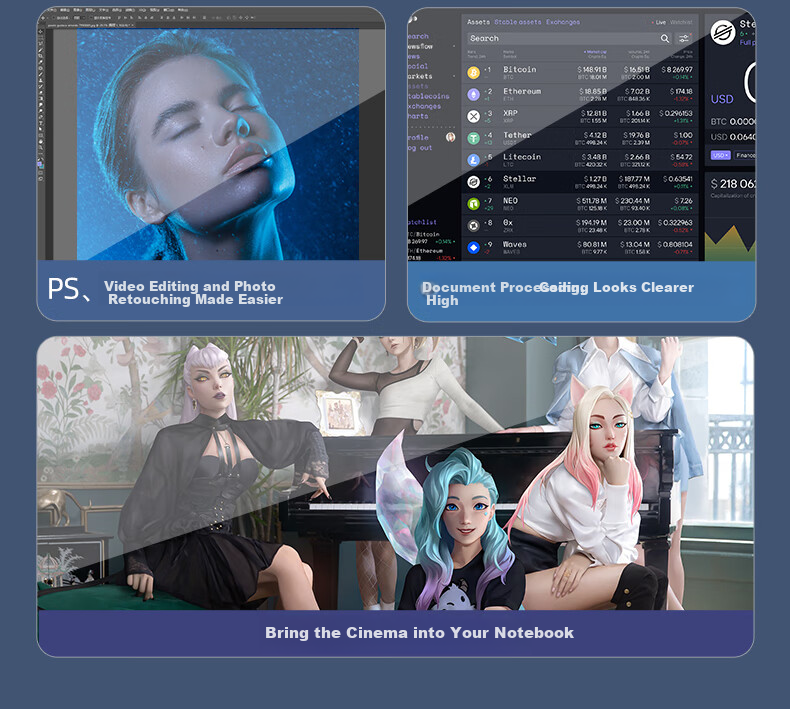Click the USD label in the right panel
The height and width of the screenshot is (709, 790).
pos(722,99)
